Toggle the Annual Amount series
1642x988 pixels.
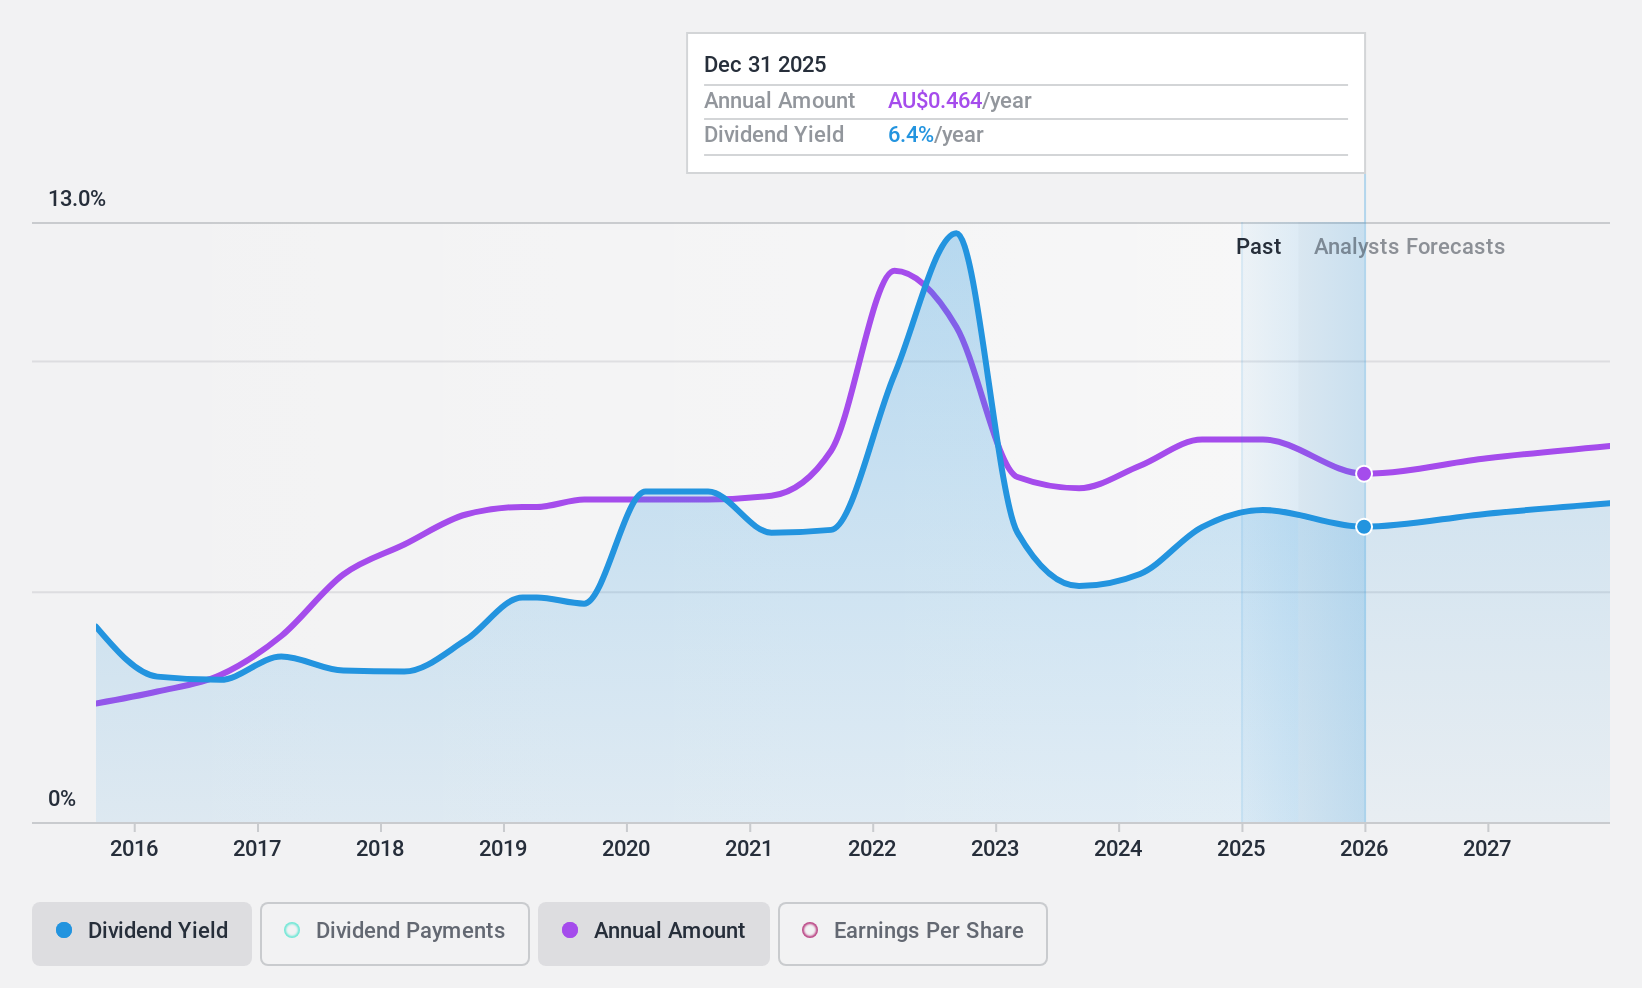(x=654, y=934)
